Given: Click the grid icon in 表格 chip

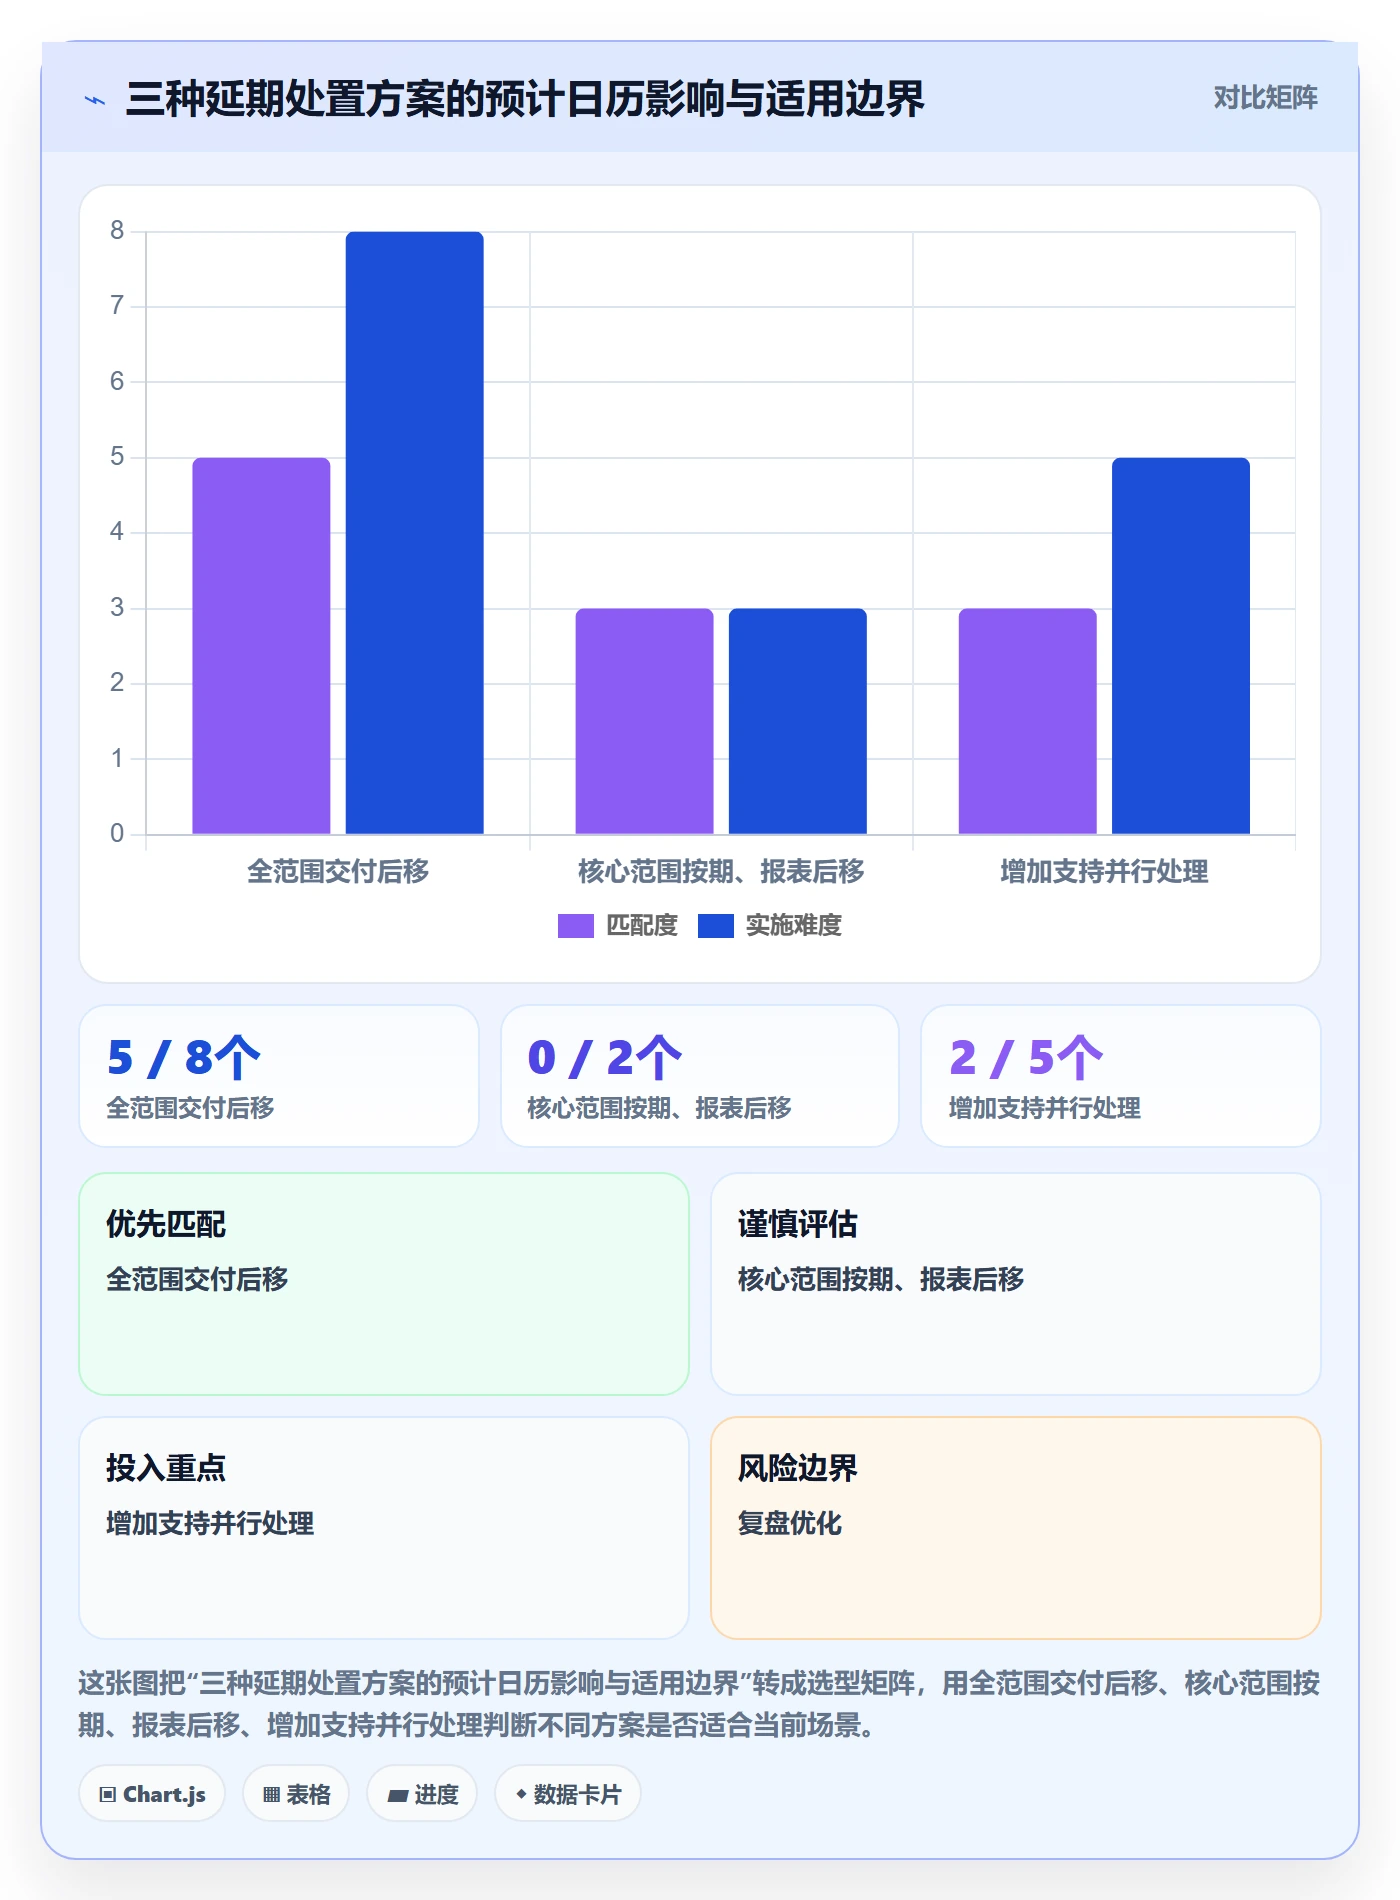Looking at the screenshot, I should (x=272, y=1795).
